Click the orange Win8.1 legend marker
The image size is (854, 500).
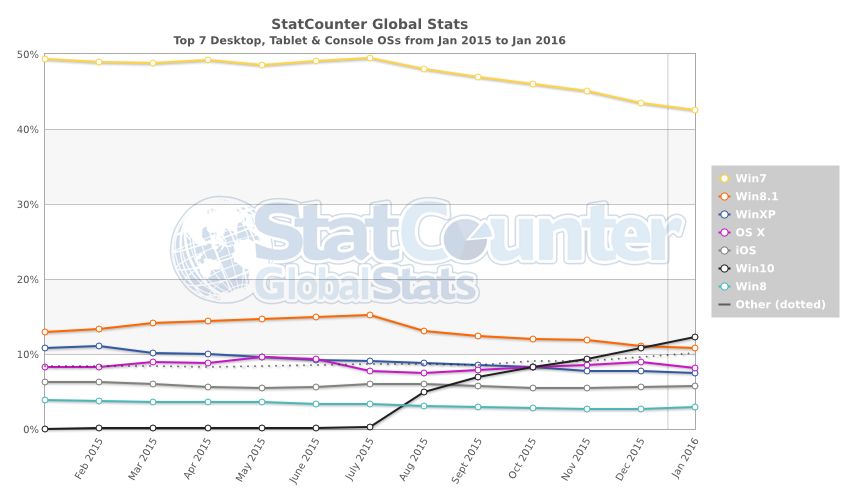tap(724, 196)
